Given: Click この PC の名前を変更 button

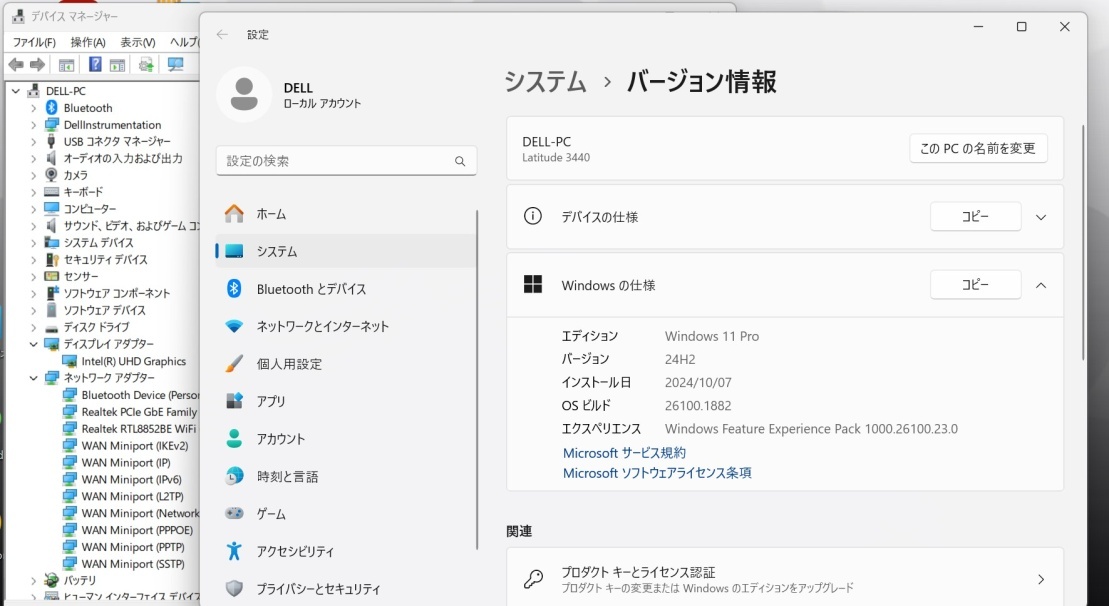Looking at the screenshot, I should (x=978, y=148).
